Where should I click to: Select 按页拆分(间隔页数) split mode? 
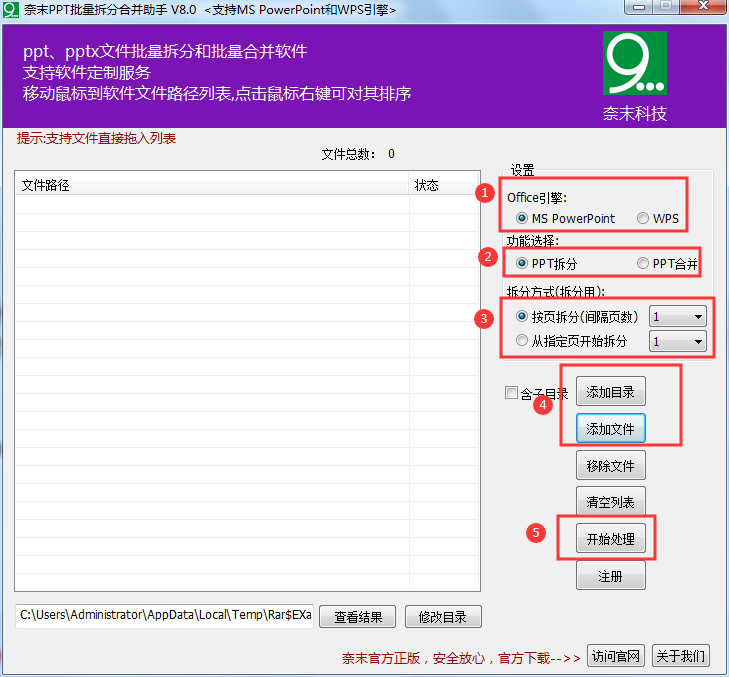point(522,316)
